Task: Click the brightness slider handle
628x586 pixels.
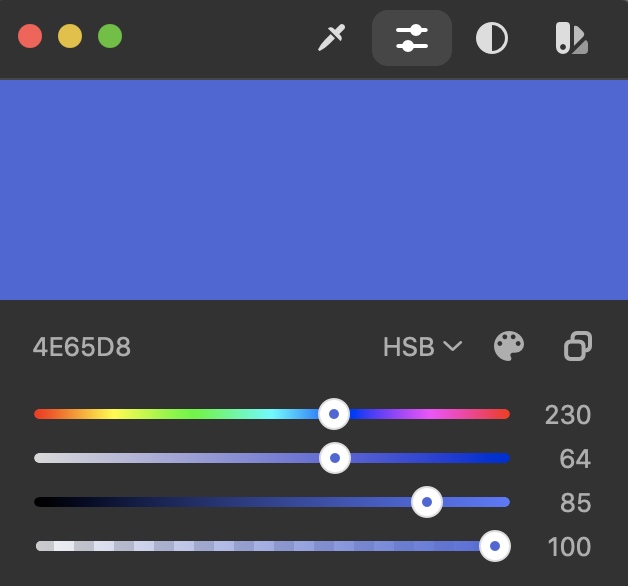Action: (427, 502)
